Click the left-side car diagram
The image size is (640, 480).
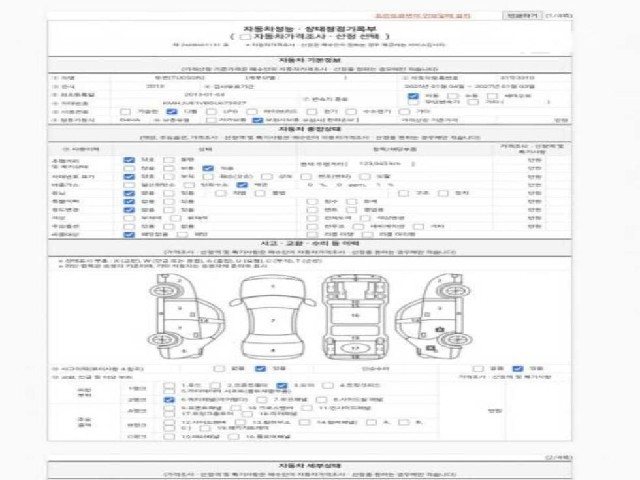[x=186, y=317]
